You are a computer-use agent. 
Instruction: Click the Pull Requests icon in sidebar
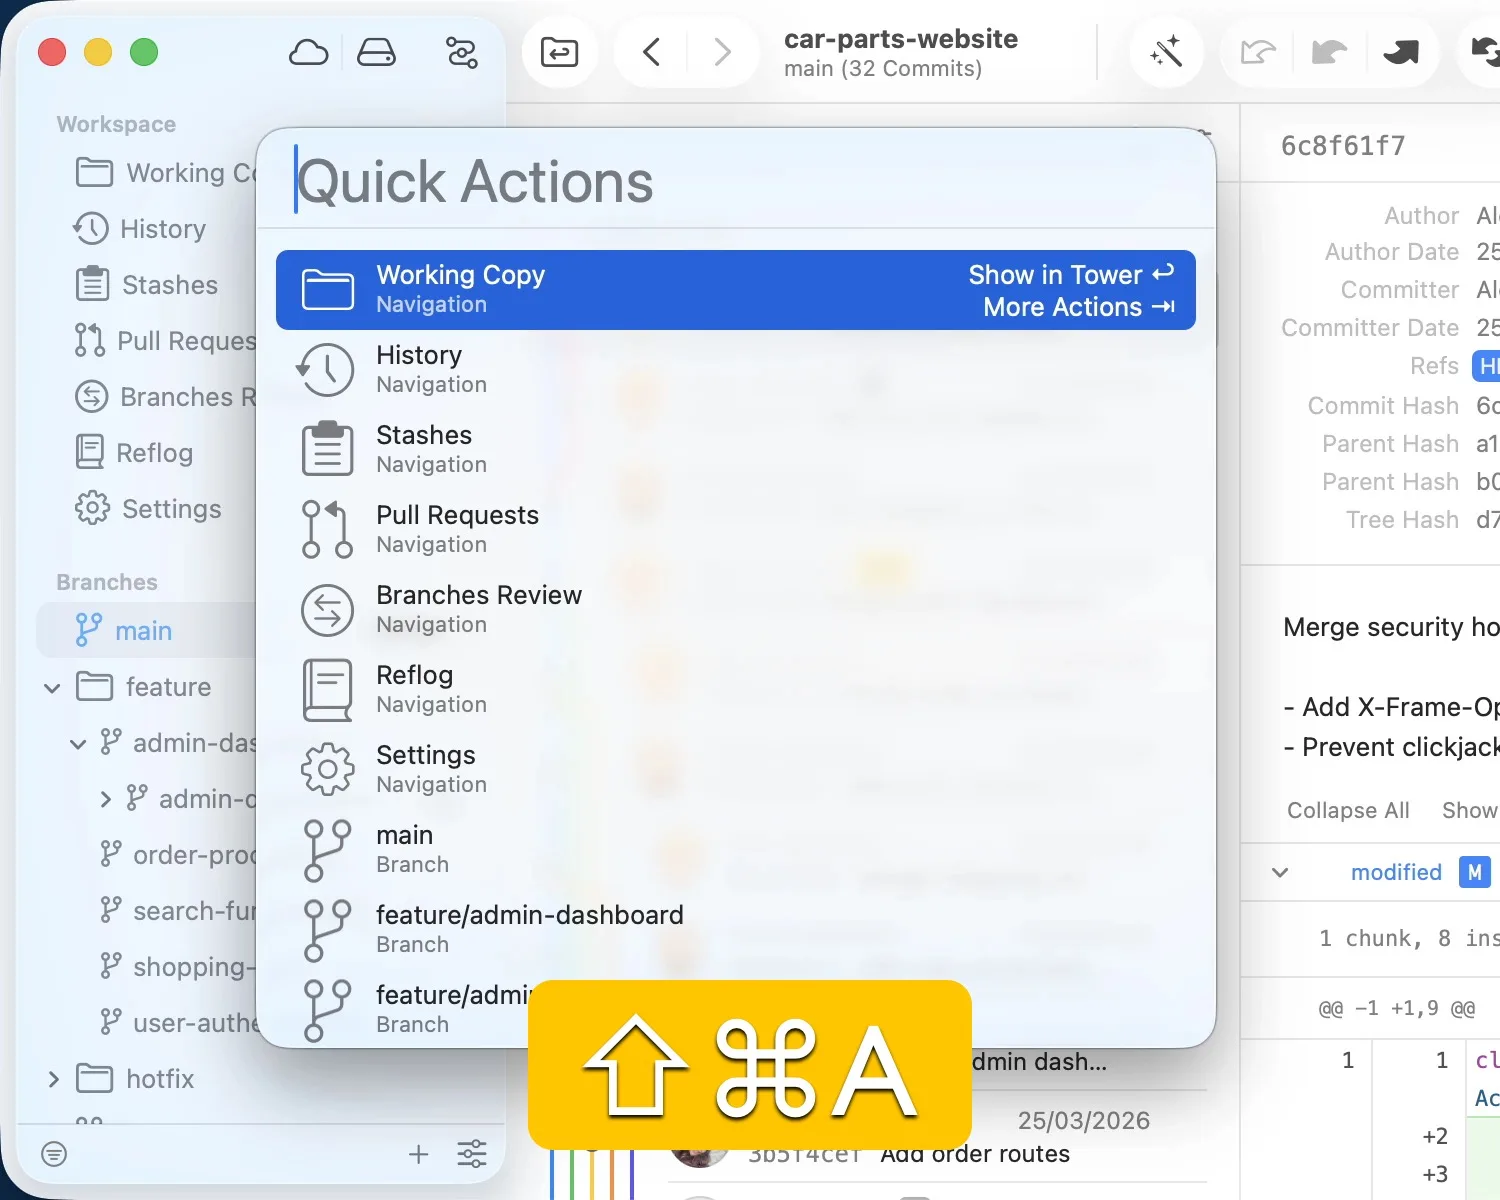[89, 340]
